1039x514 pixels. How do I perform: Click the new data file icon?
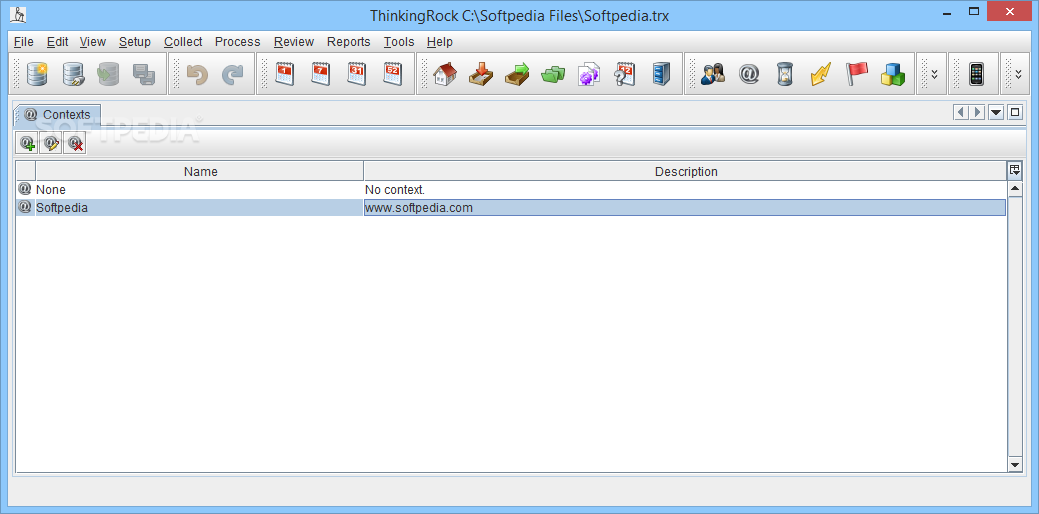coord(37,74)
